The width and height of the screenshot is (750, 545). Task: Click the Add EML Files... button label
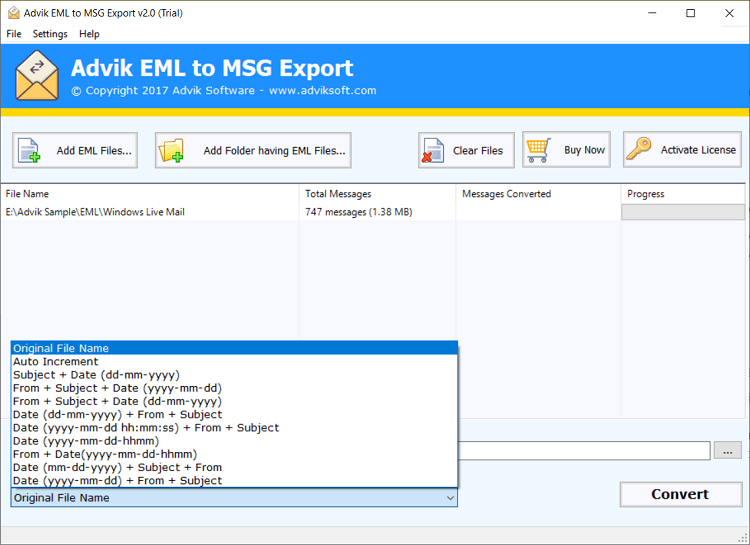pyautogui.click(x=94, y=151)
